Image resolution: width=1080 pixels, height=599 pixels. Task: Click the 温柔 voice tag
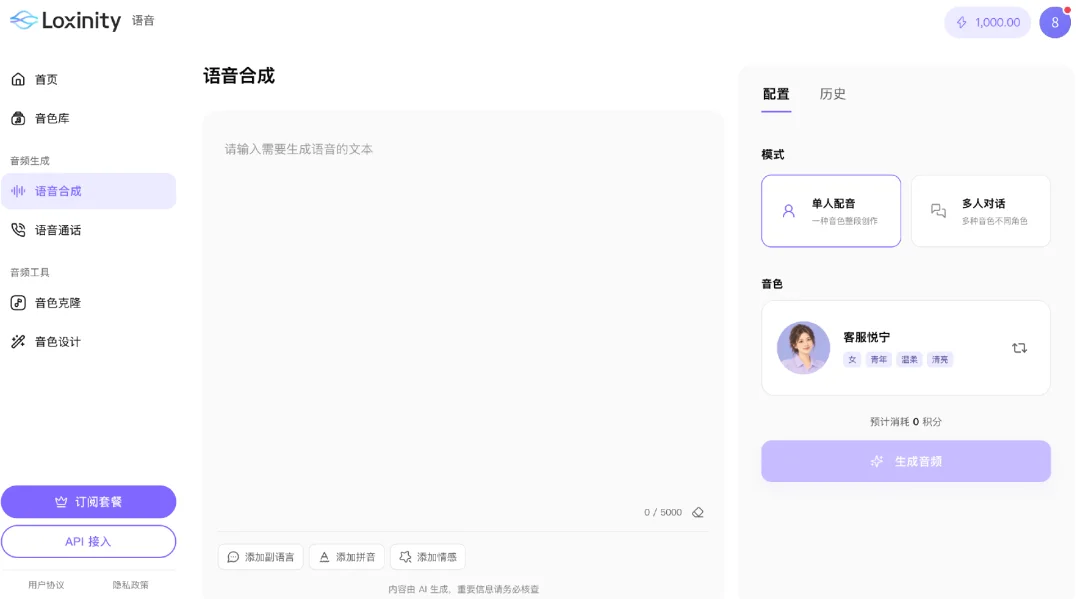click(909, 359)
